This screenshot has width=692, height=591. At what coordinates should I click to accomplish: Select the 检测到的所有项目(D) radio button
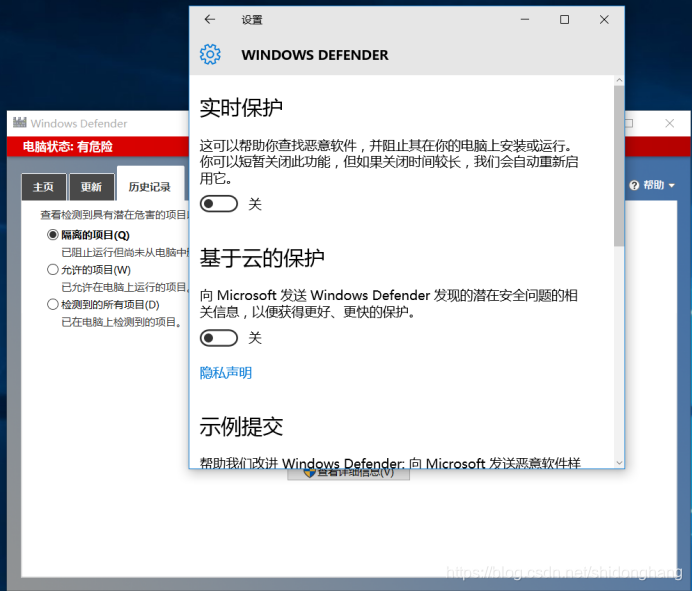click(x=53, y=304)
